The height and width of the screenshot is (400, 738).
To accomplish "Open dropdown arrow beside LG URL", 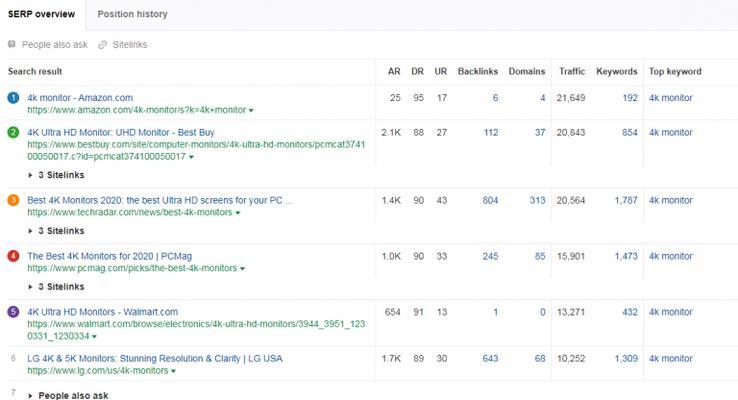I will [x=174, y=371].
